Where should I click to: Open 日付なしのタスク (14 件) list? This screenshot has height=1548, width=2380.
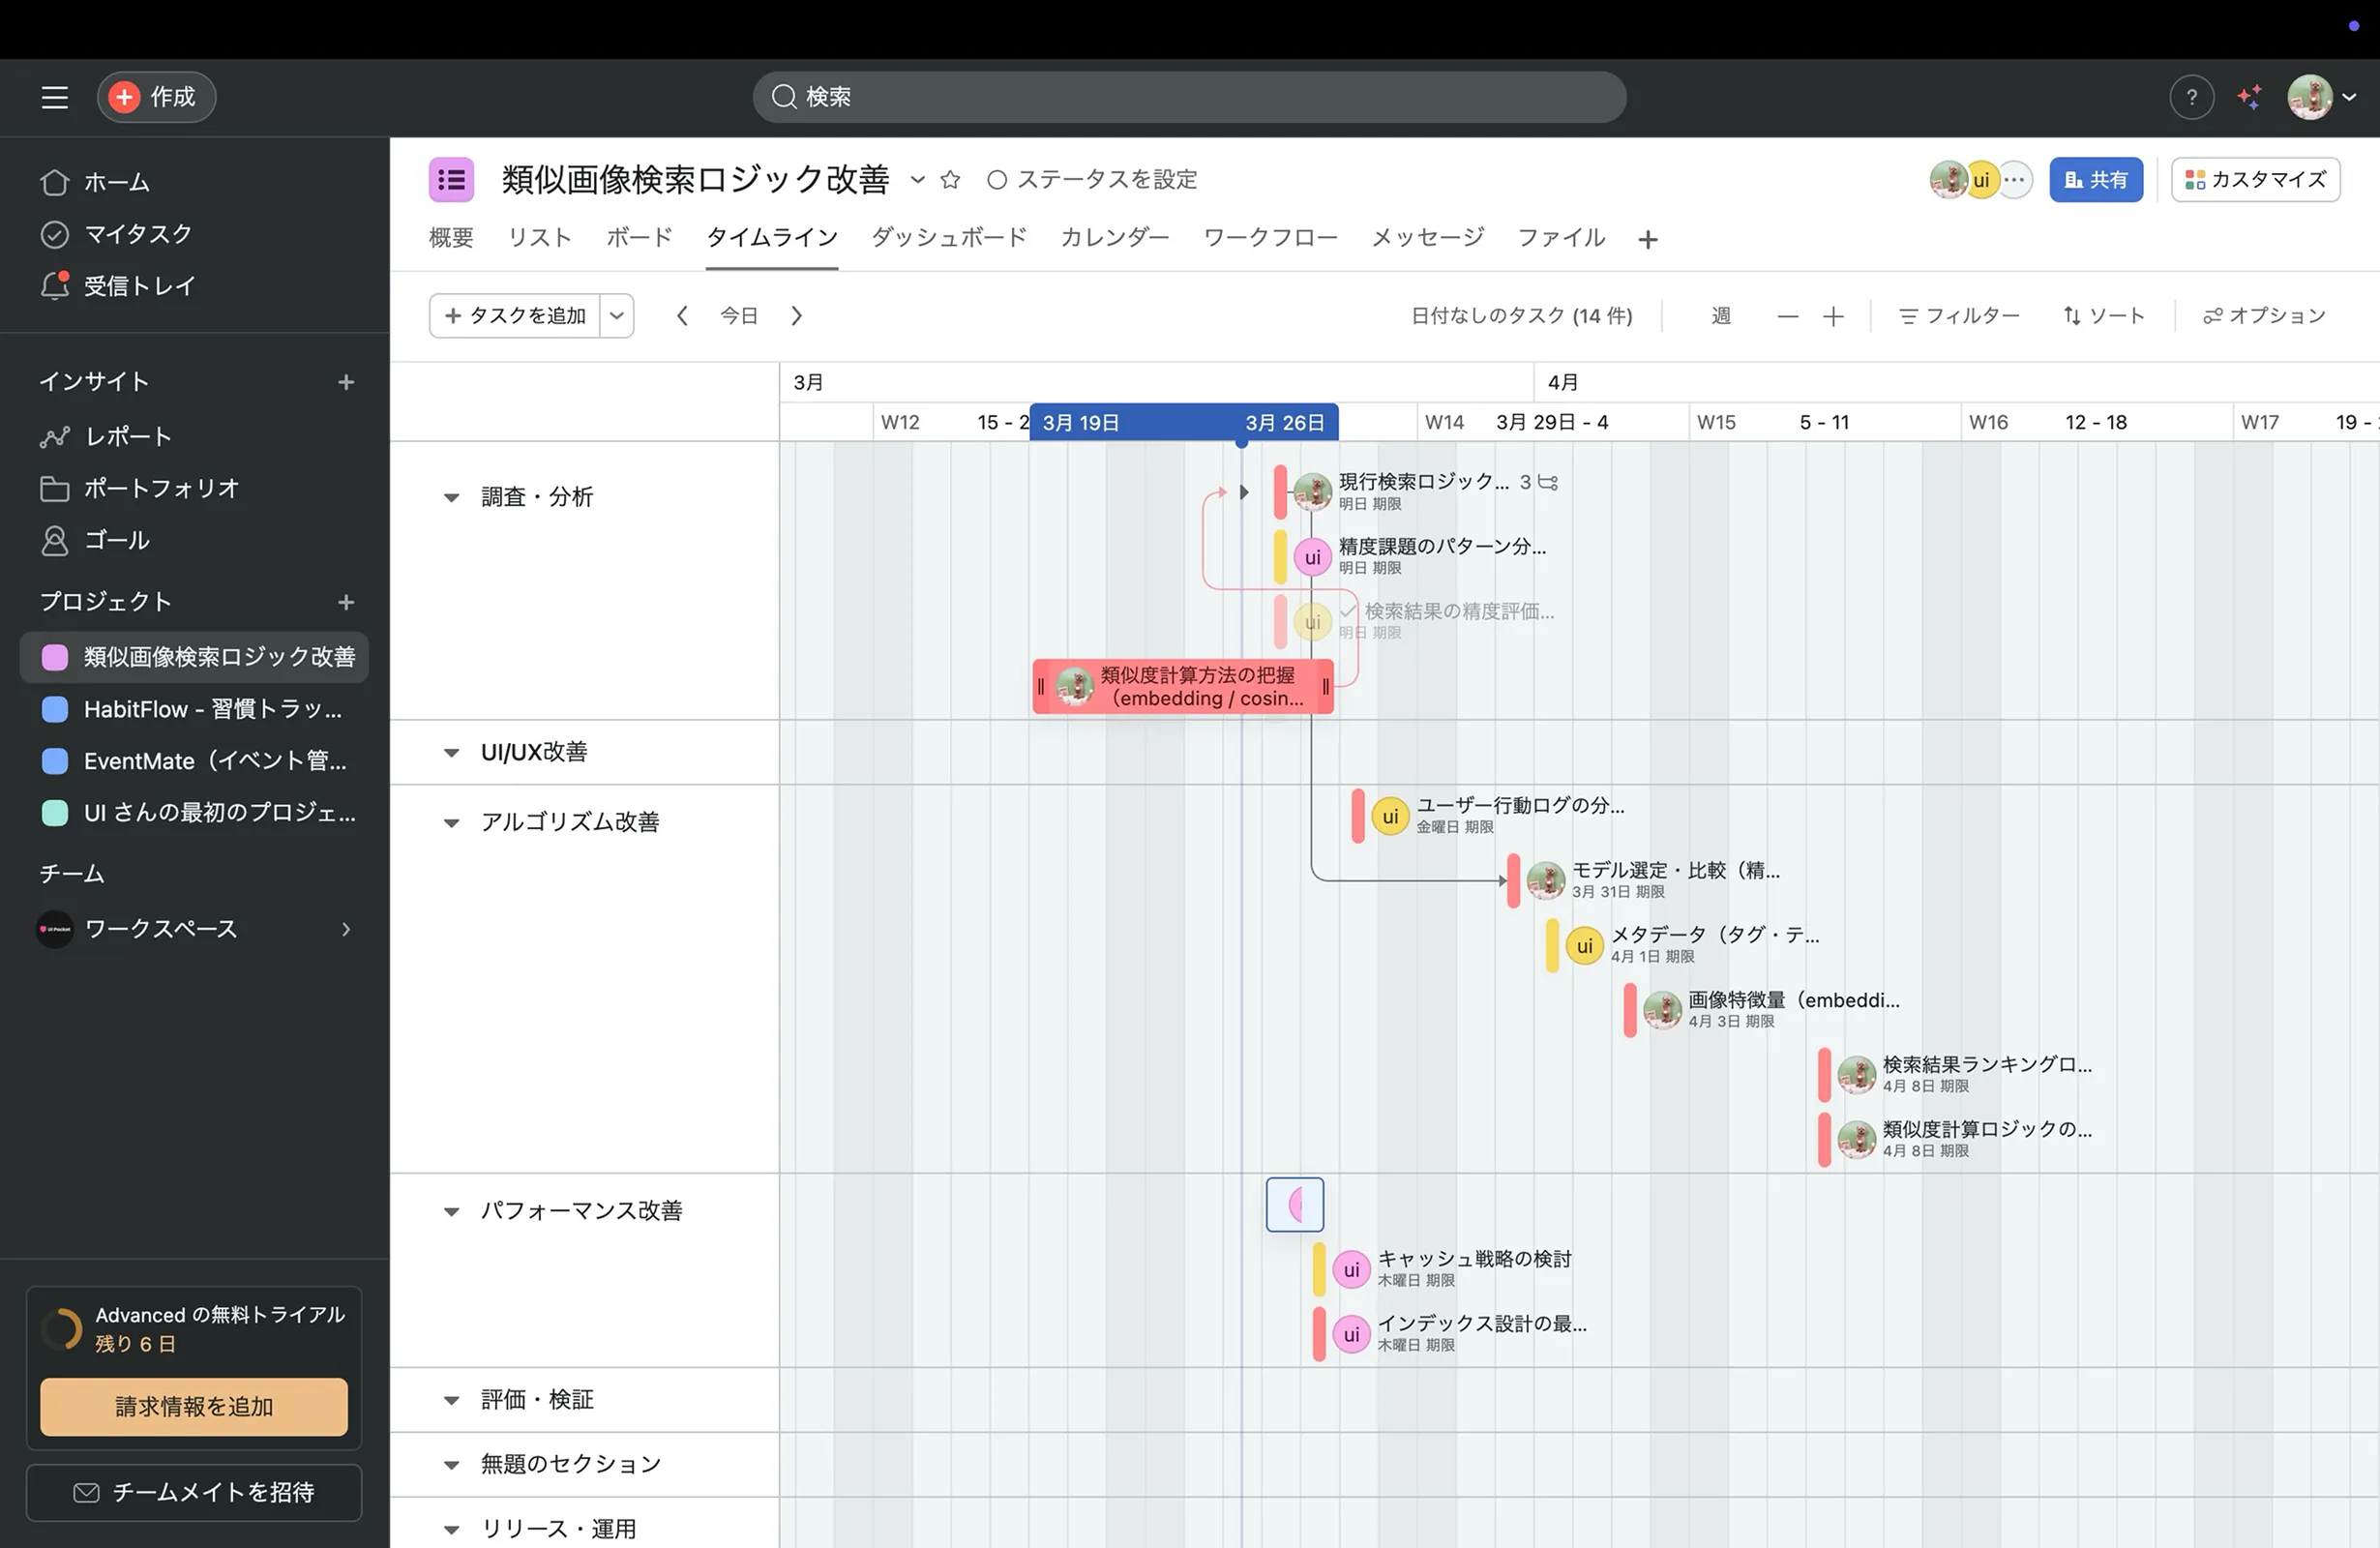click(x=1521, y=316)
